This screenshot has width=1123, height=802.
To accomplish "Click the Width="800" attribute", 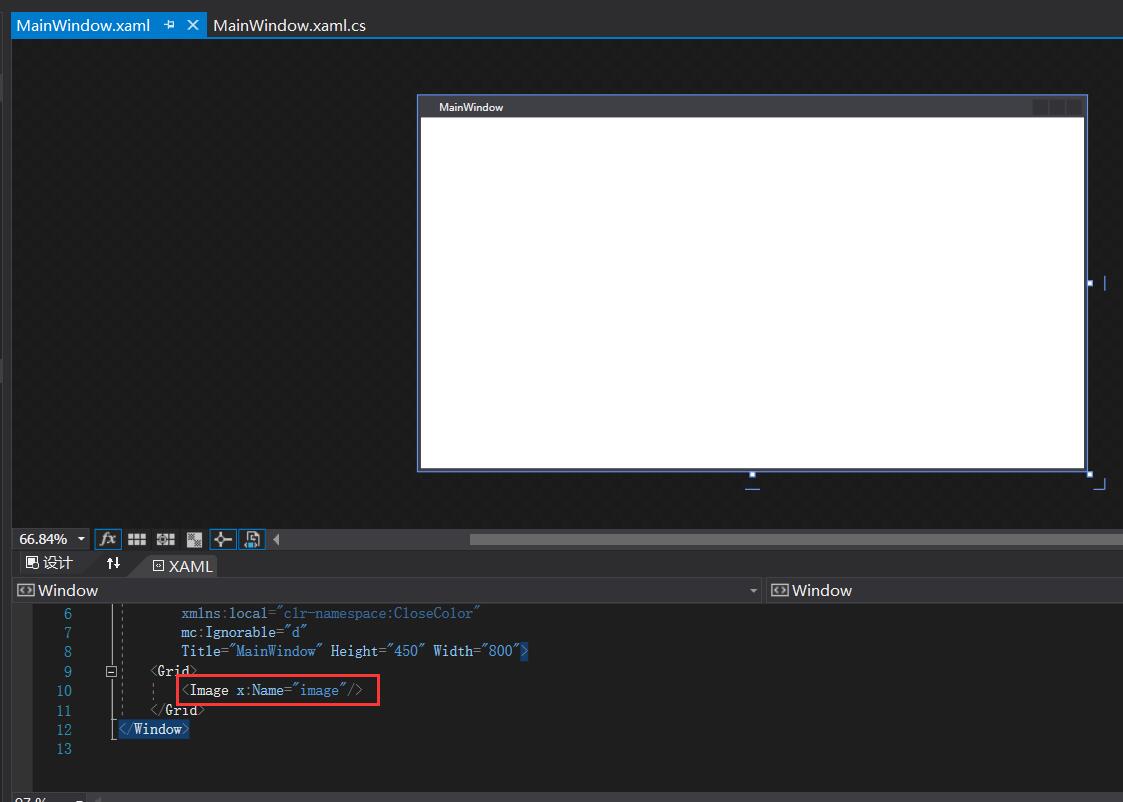I will tap(477, 651).
